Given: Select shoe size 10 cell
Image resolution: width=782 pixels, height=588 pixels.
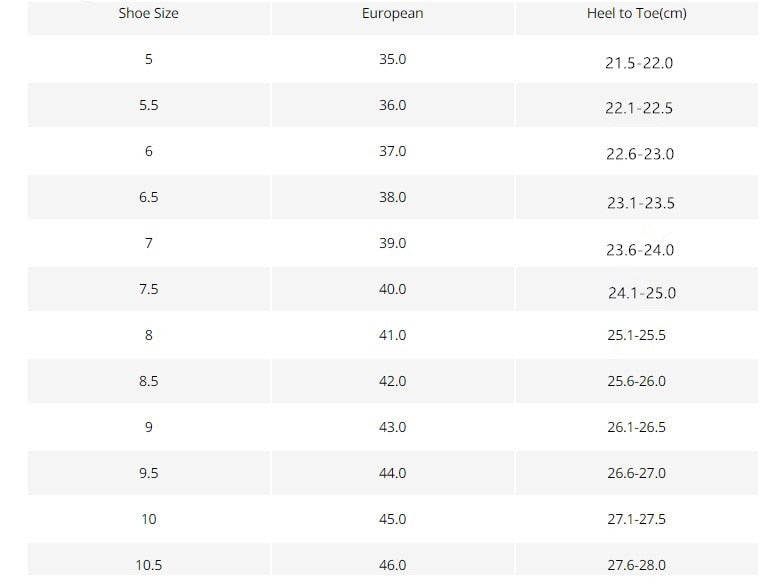Looking at the screenshot, I should click(148, 519).
